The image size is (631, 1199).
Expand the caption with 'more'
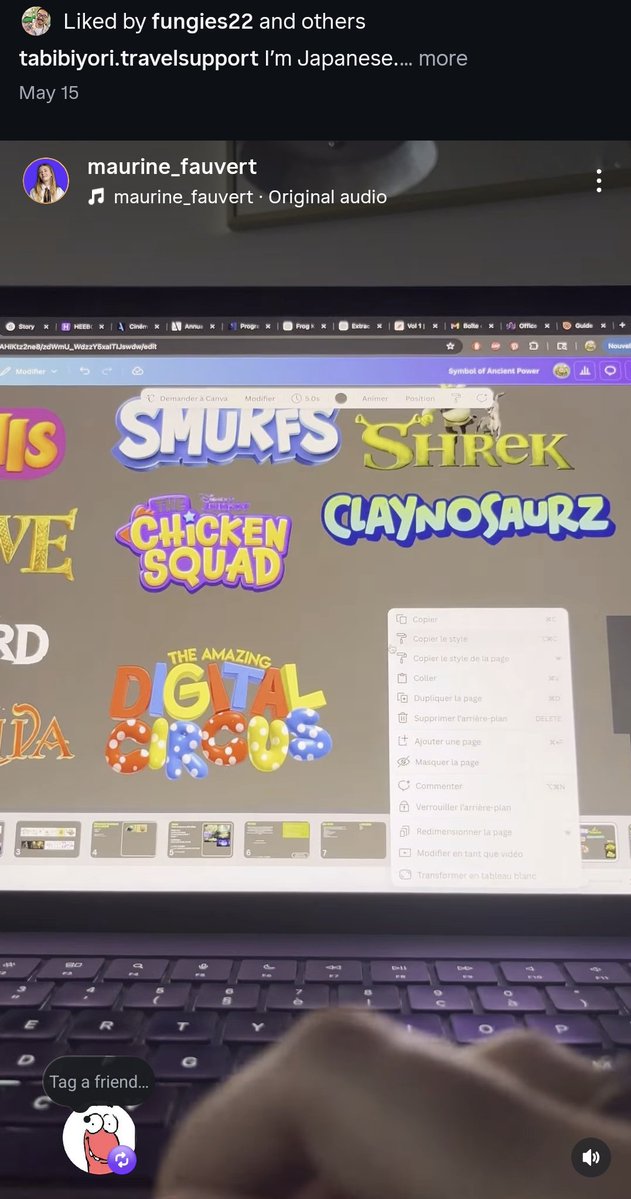[x=443, y=58]
